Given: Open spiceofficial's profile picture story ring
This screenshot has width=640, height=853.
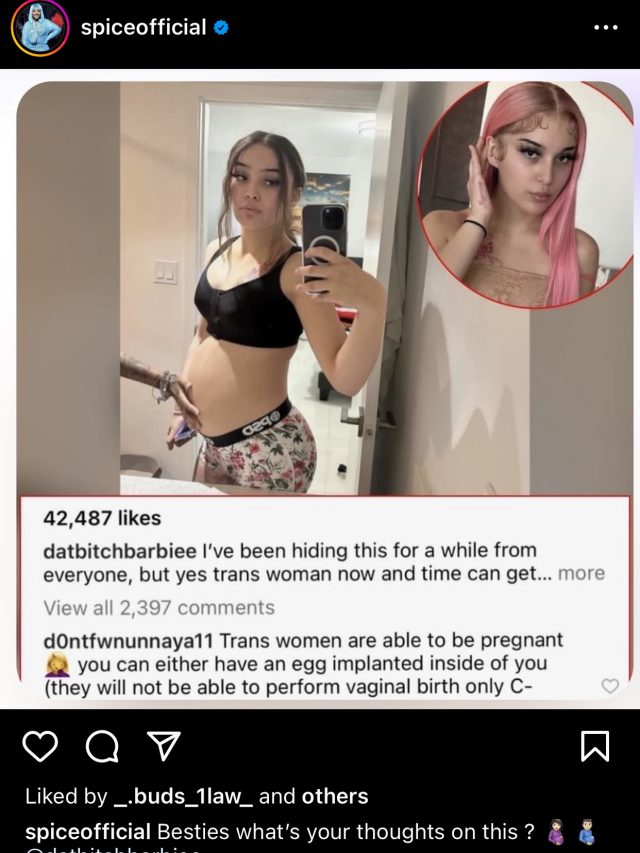Looking at the screenshot, I should click(x=40, y=28).
